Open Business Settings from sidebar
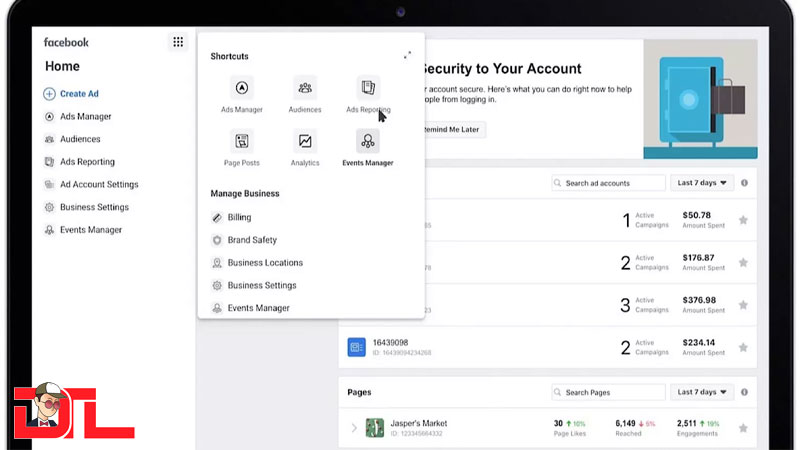Viewport: 800px width, 450px height. click(x=94, y=207)
